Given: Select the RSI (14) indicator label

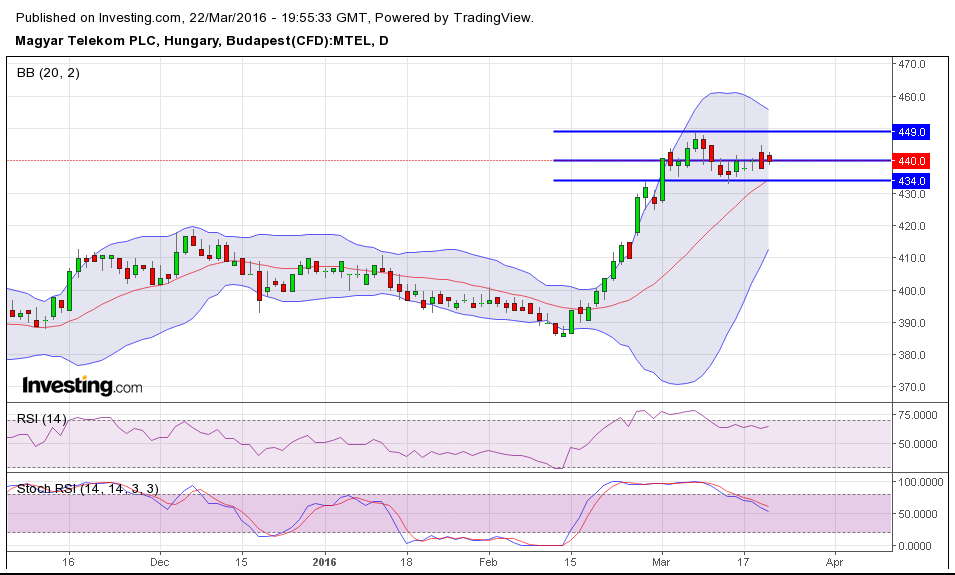Looking at the screenshot, I should 41,418.
